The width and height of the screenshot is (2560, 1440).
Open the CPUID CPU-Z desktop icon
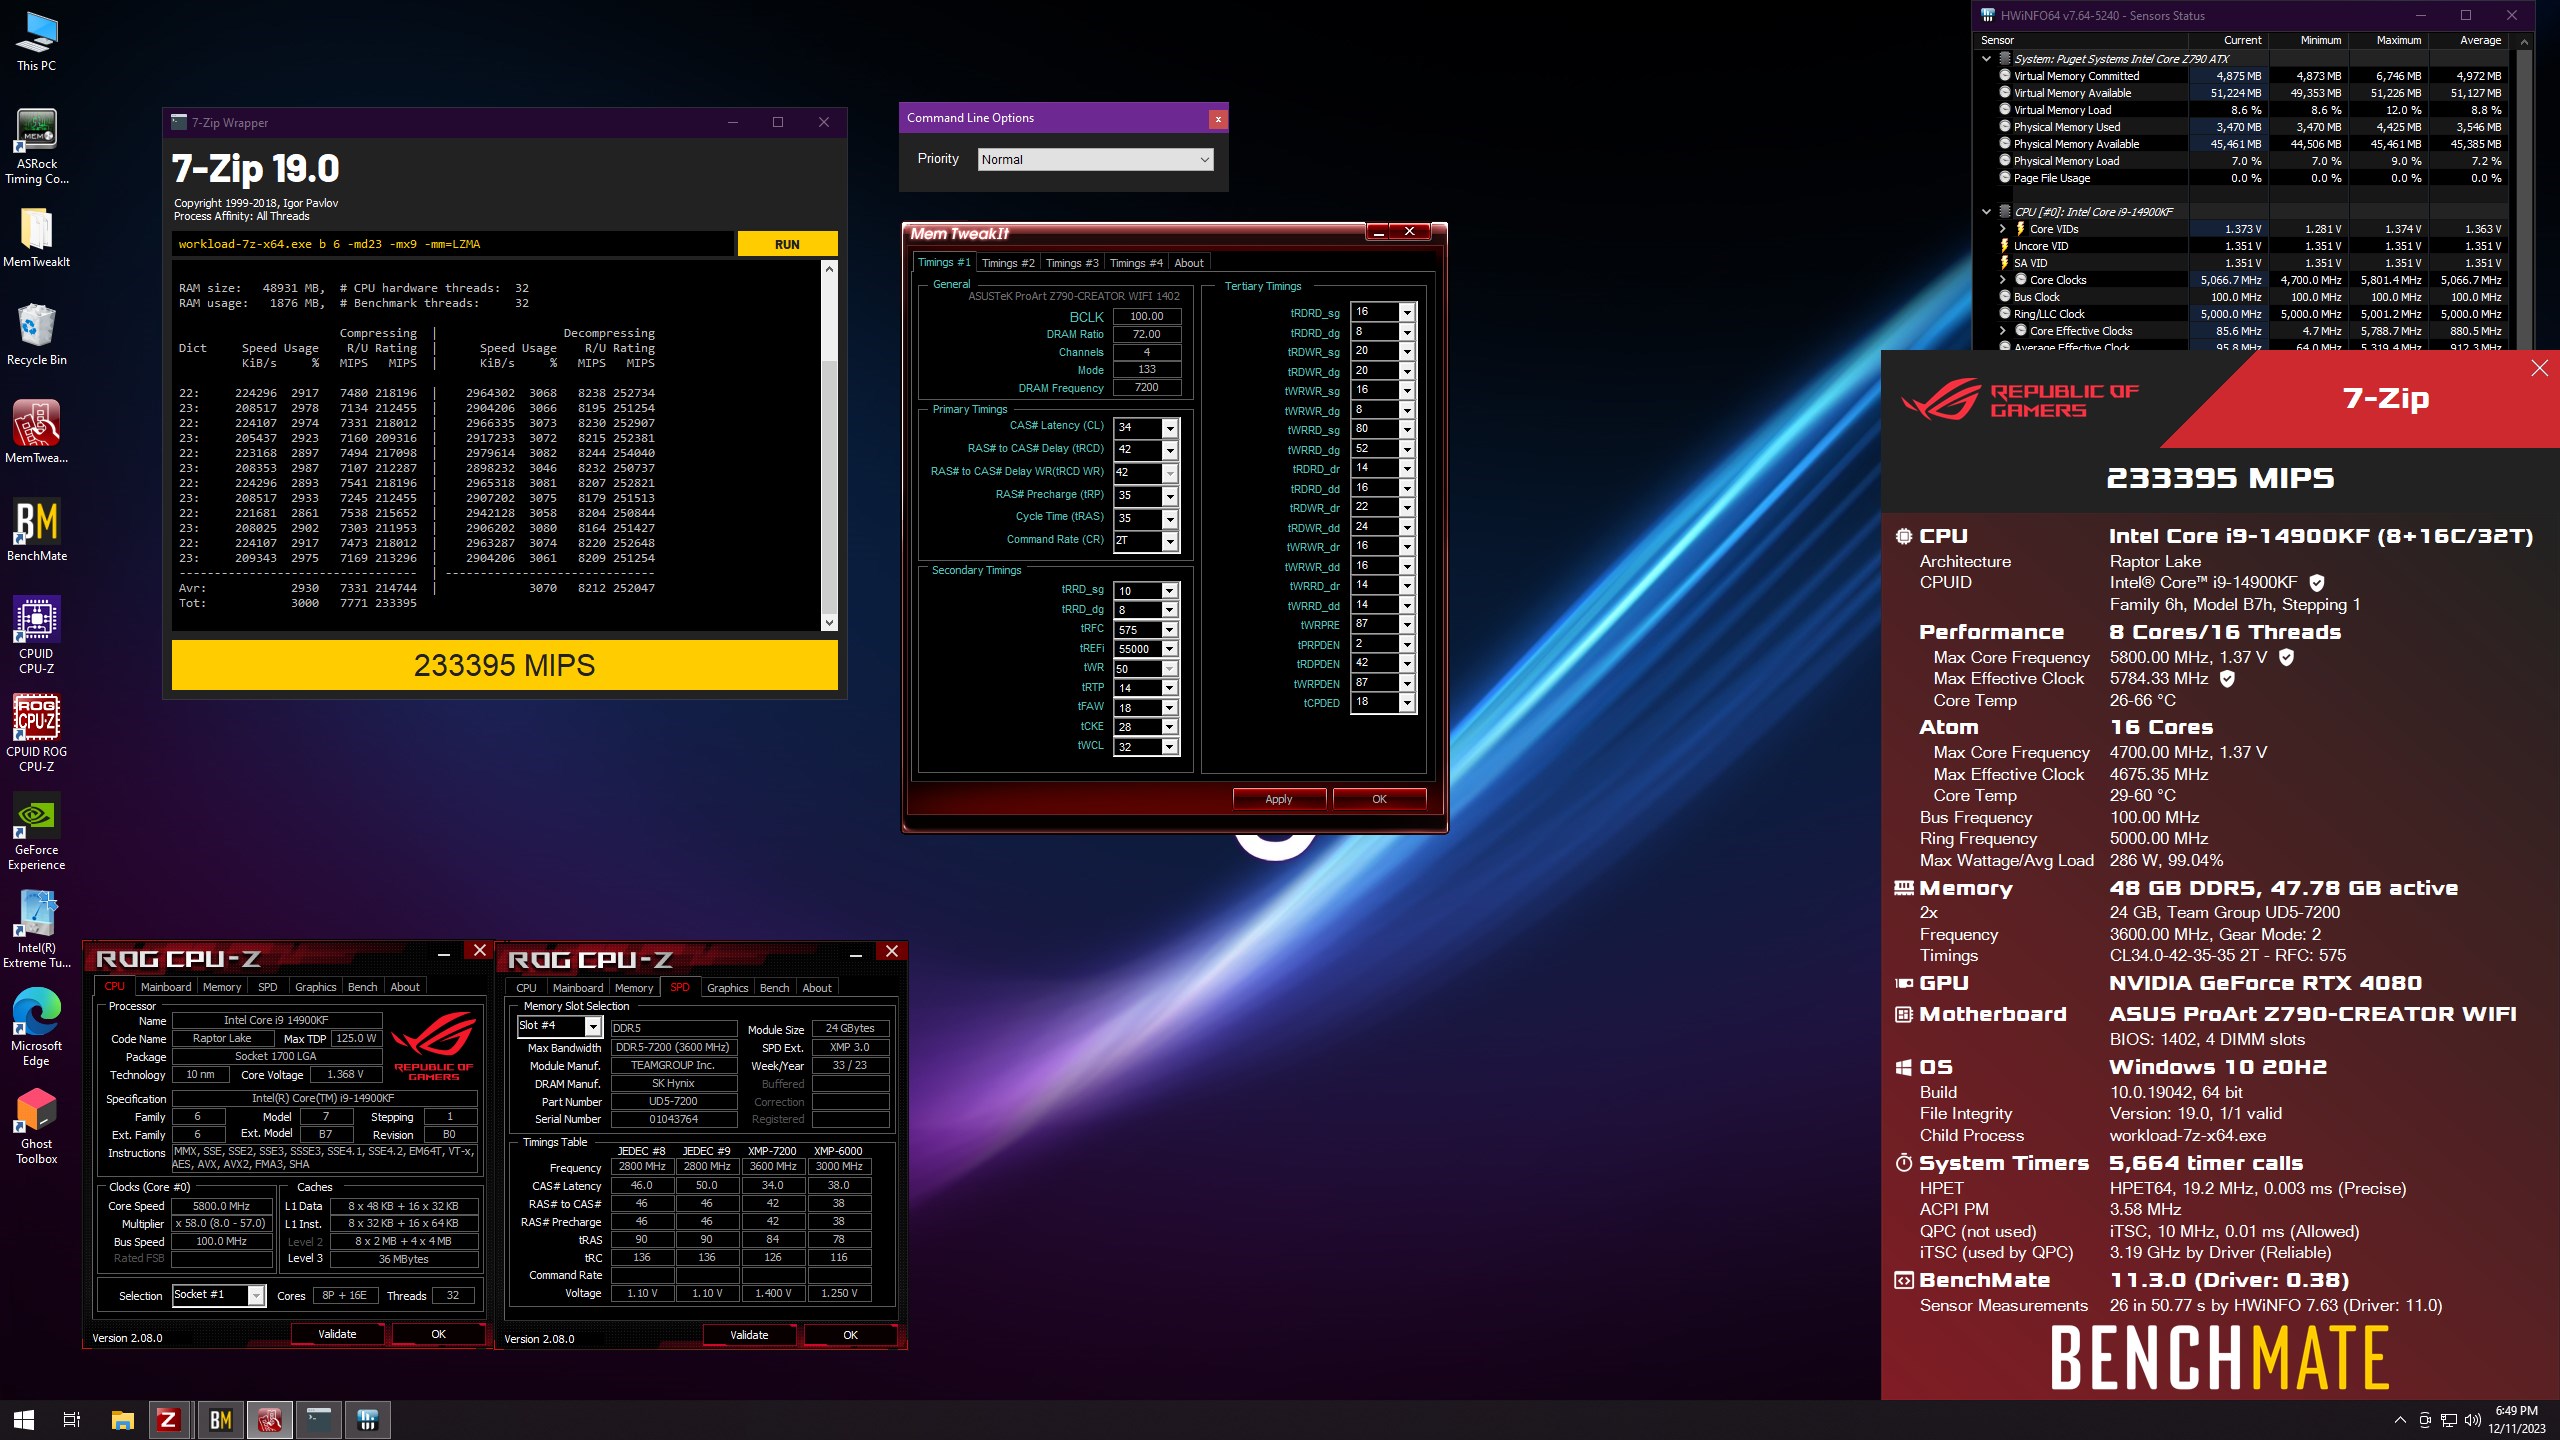pyautogui.click(x=36, y=635)
